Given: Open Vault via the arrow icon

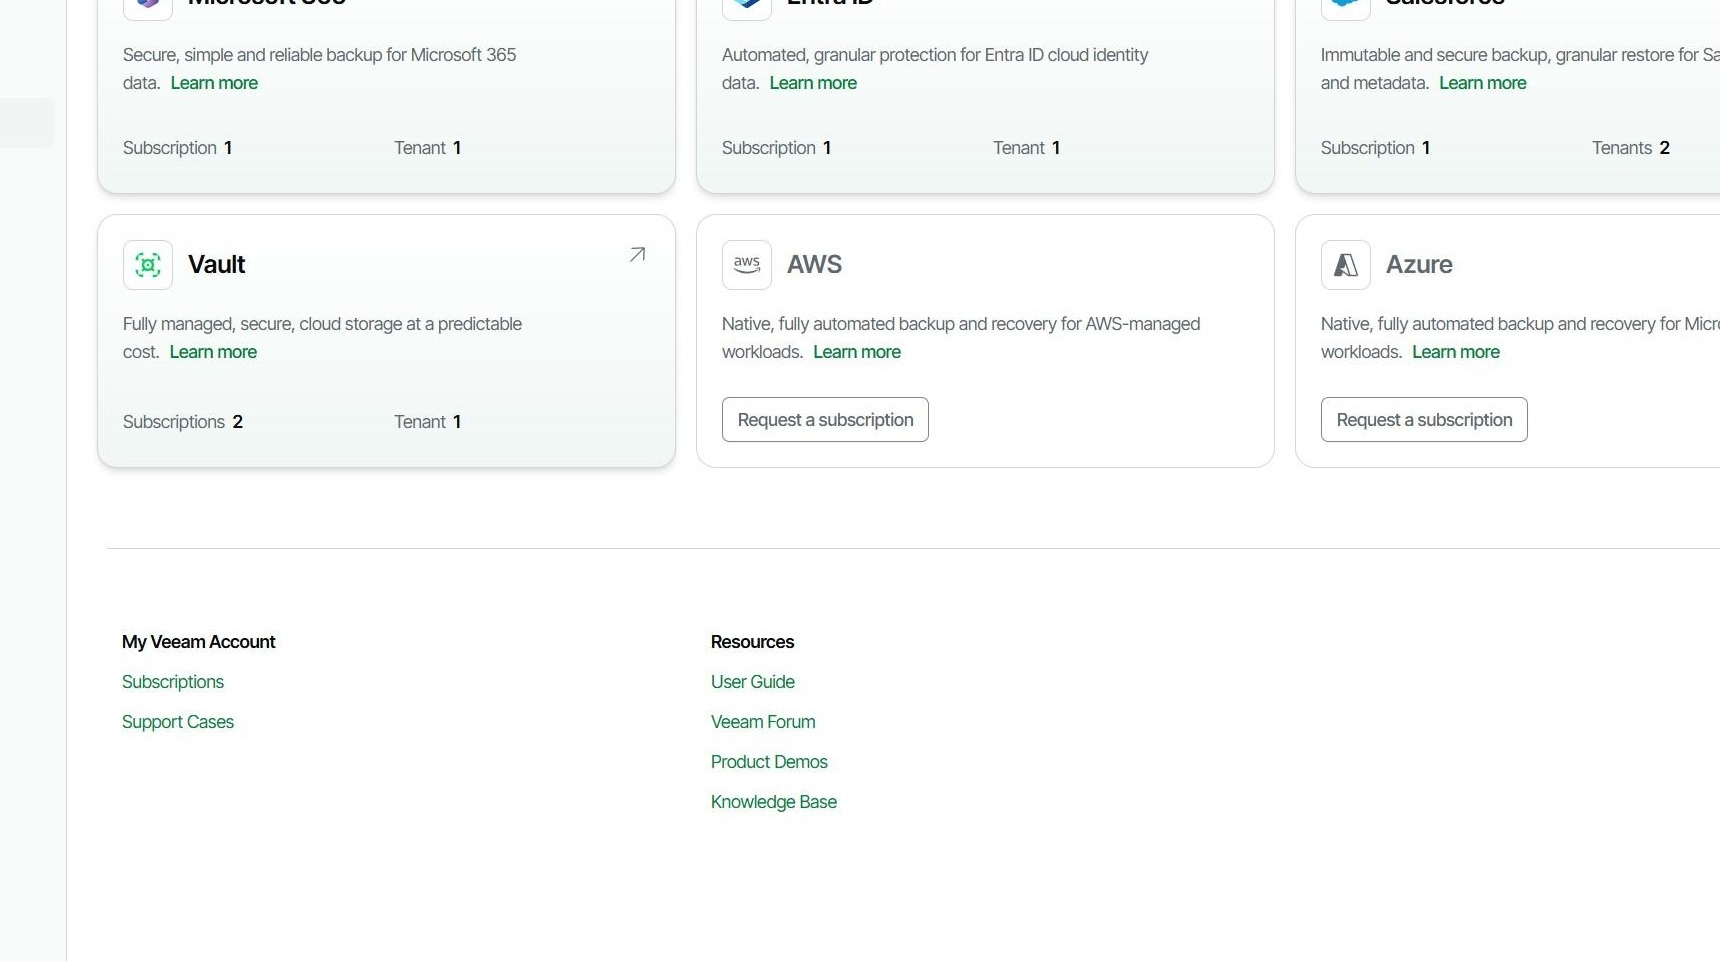Looking at the screenshot, I should [x=637, y=255].
